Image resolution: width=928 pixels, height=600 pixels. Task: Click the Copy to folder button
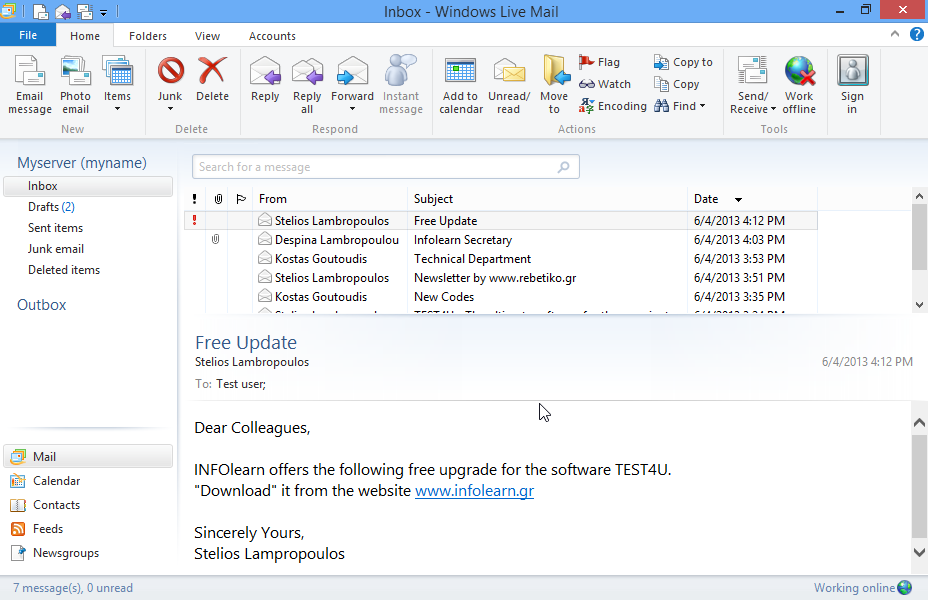(683, 62)
